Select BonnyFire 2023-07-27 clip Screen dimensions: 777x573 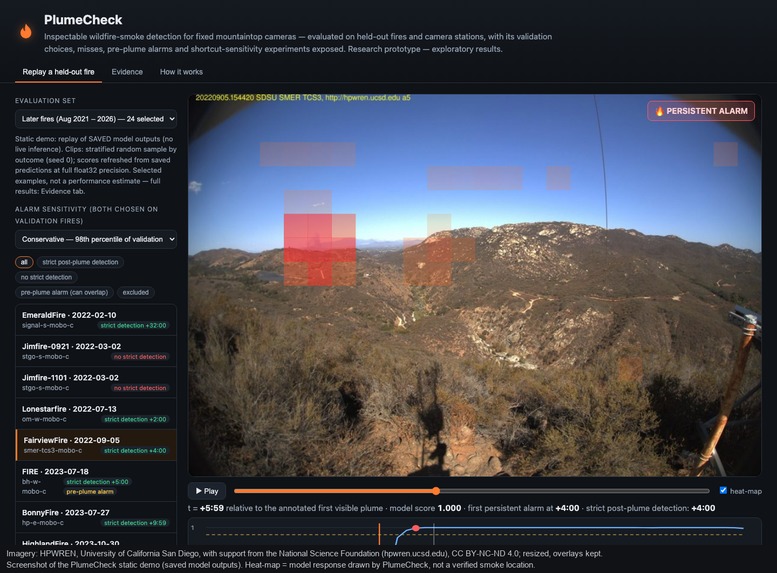(x=96, y=517)
